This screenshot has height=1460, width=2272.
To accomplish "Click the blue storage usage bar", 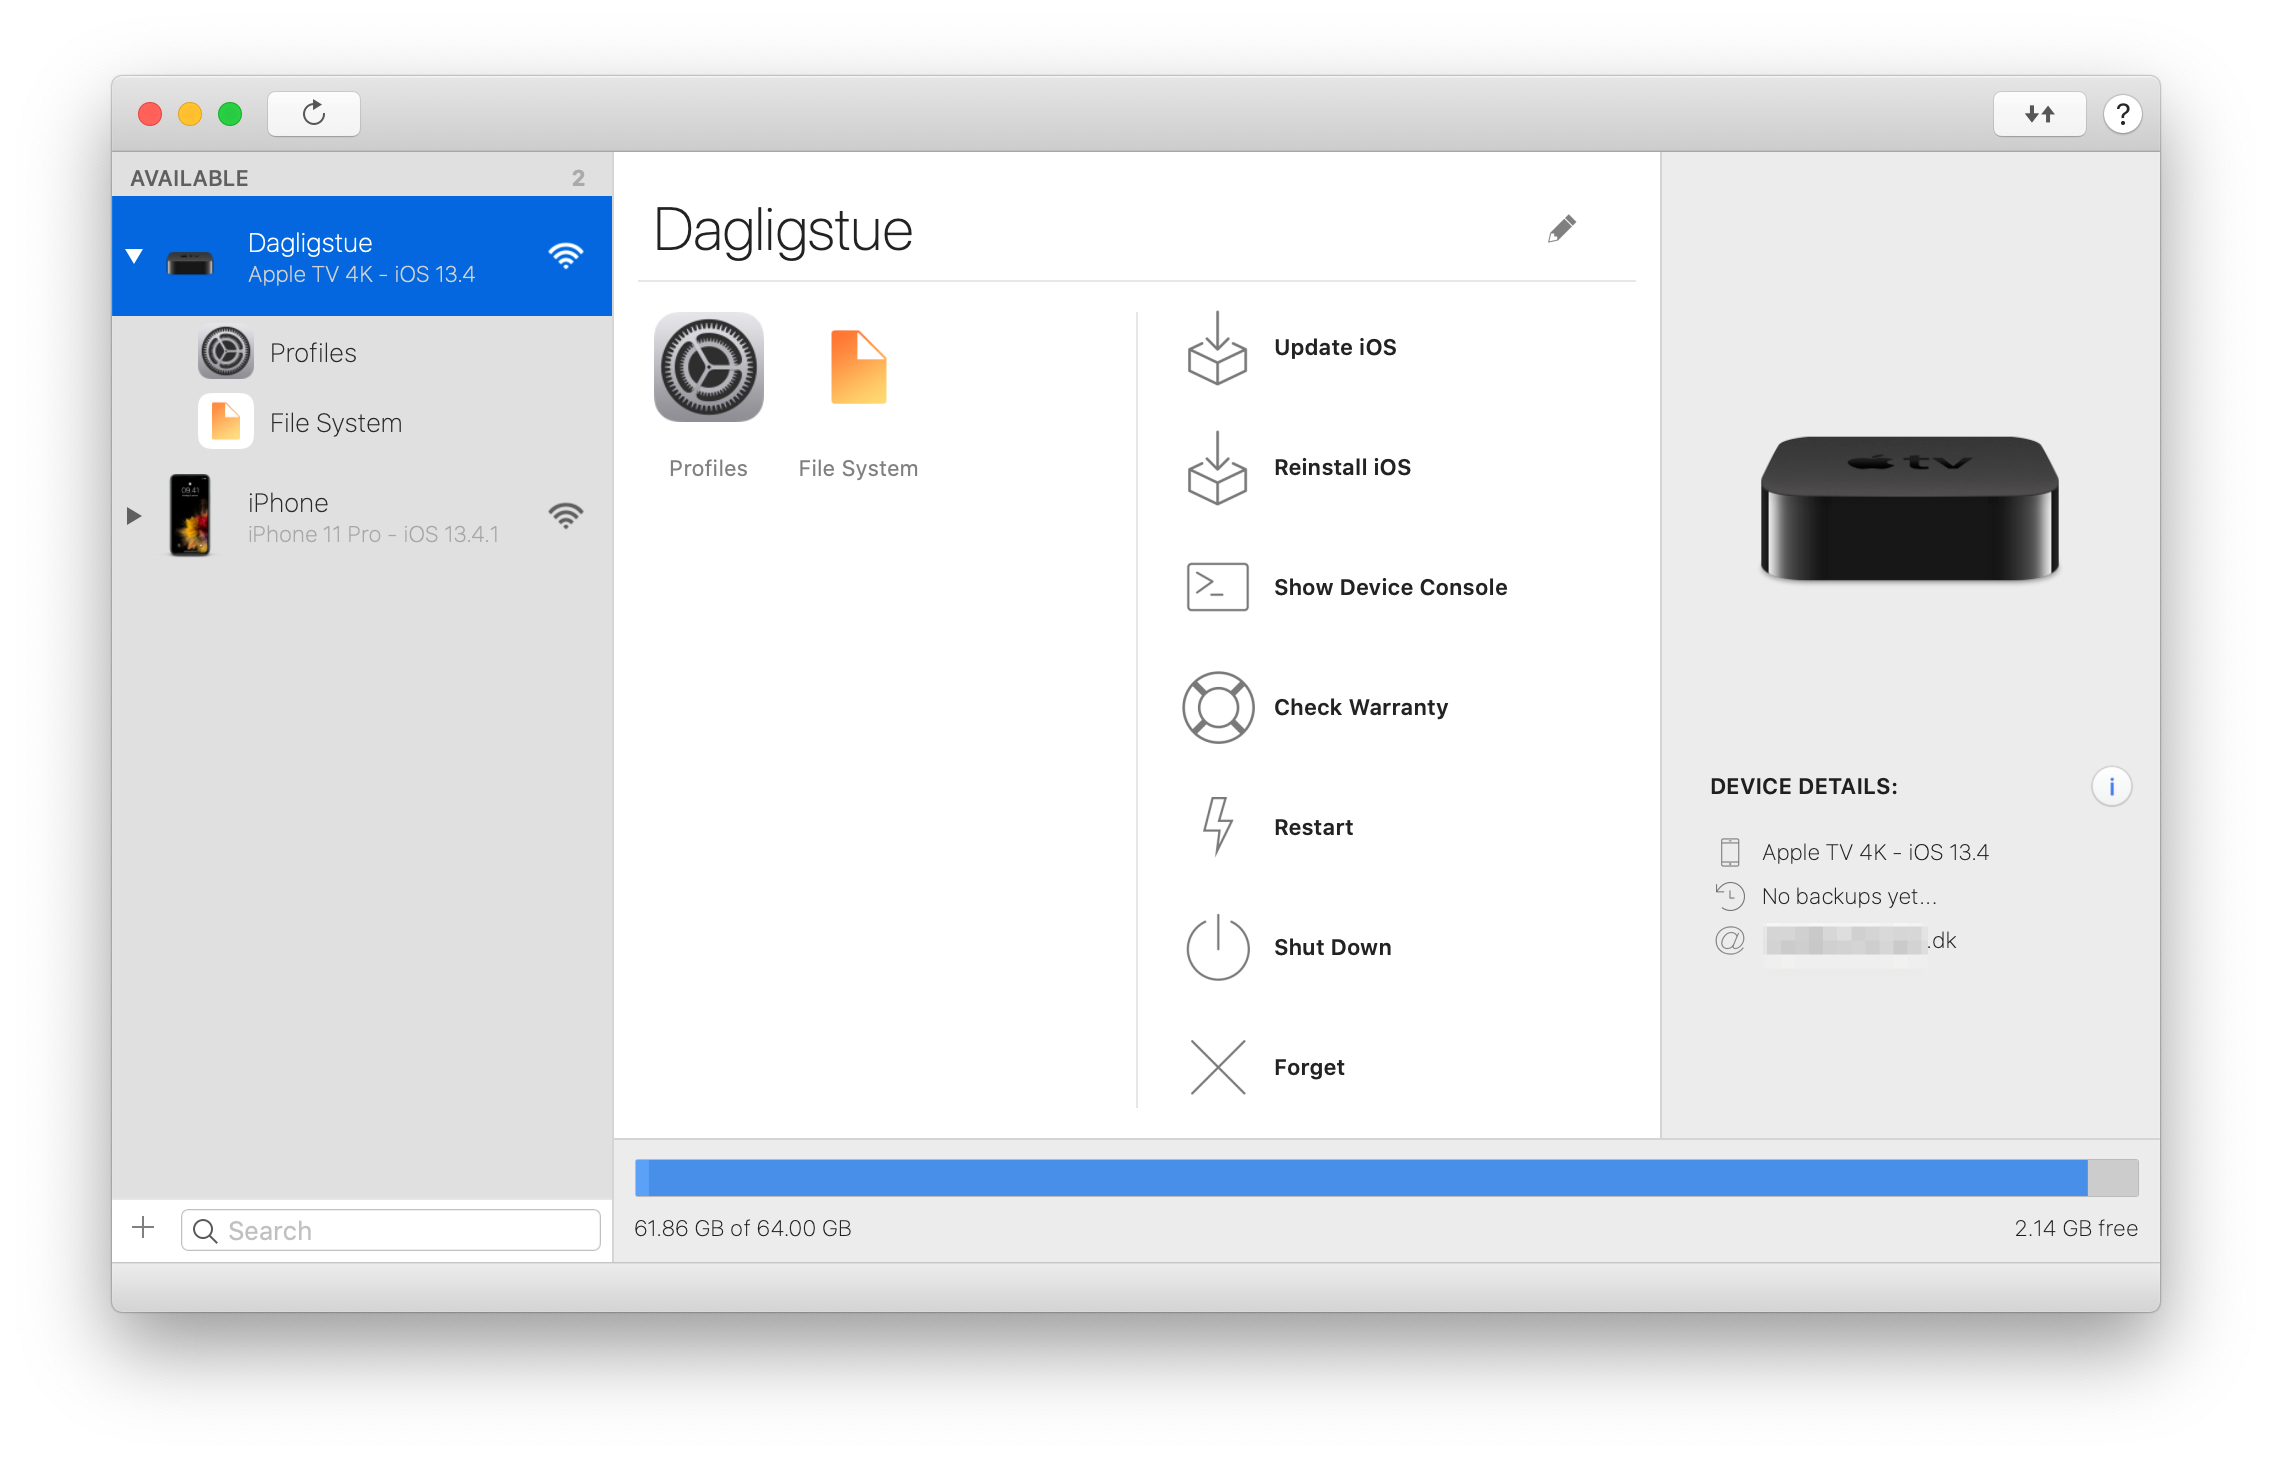I will click(x=1360, y=1178).
